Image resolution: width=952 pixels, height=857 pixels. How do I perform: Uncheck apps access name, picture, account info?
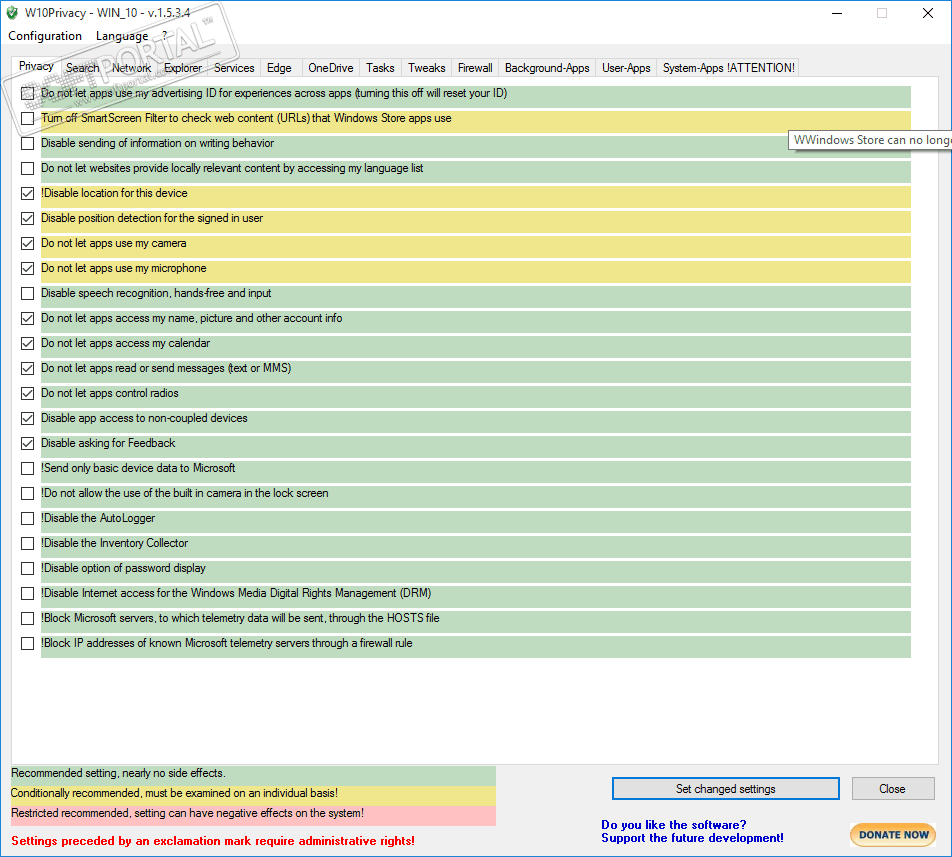coord(27,318)
